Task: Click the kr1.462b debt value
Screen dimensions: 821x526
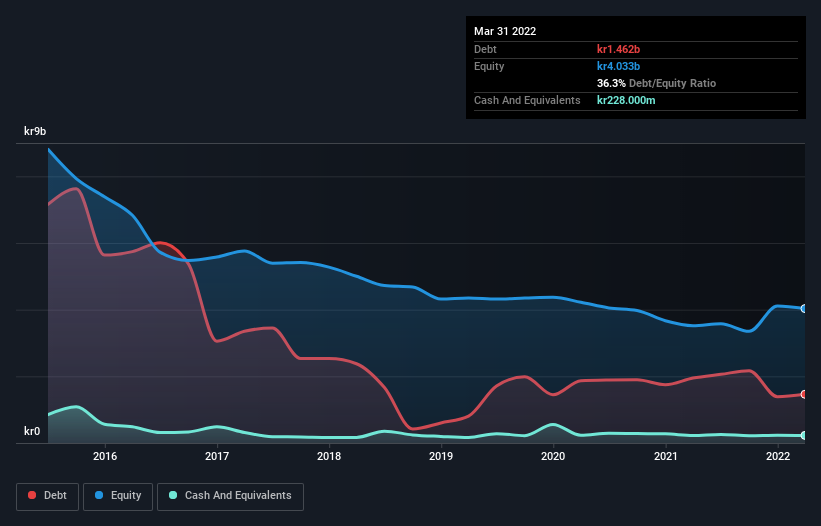Action: point(618,49)
